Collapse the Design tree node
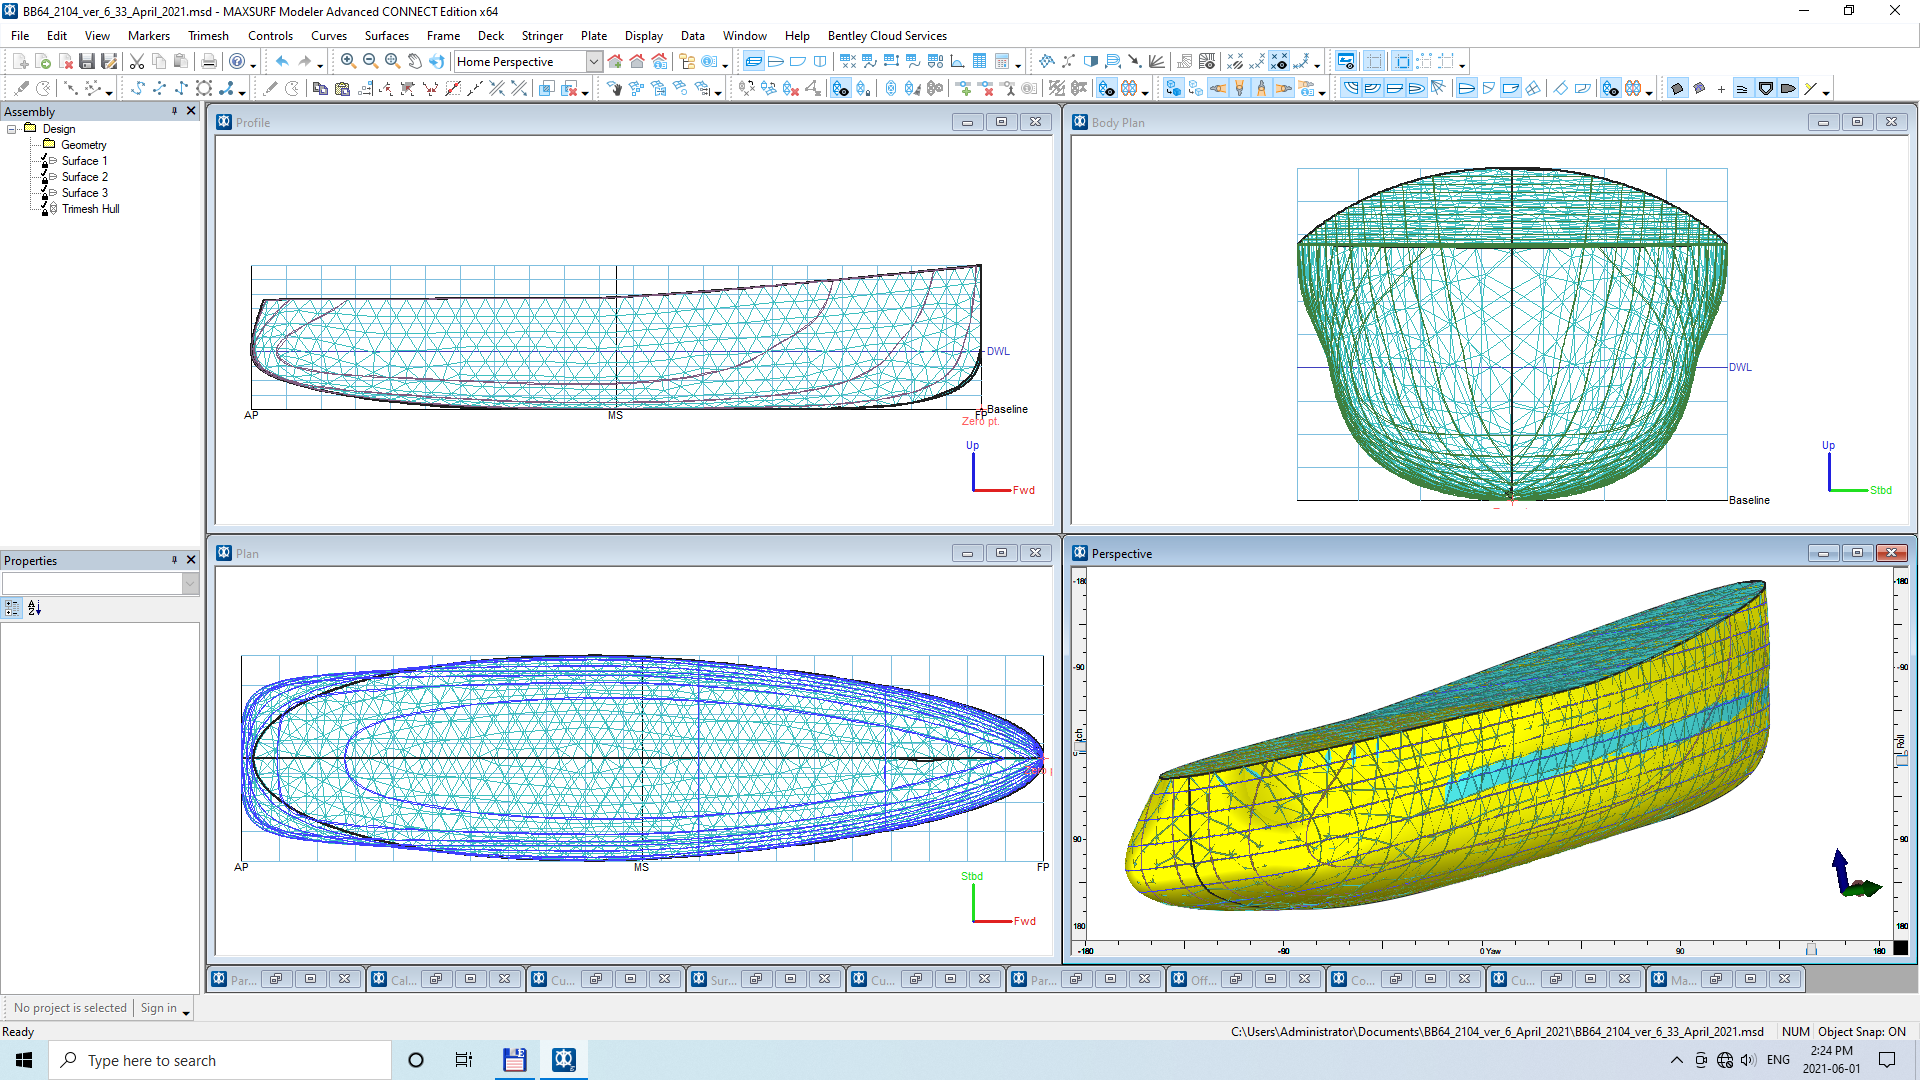This screenshot has height=1080, width=1920. pos(12,129)
